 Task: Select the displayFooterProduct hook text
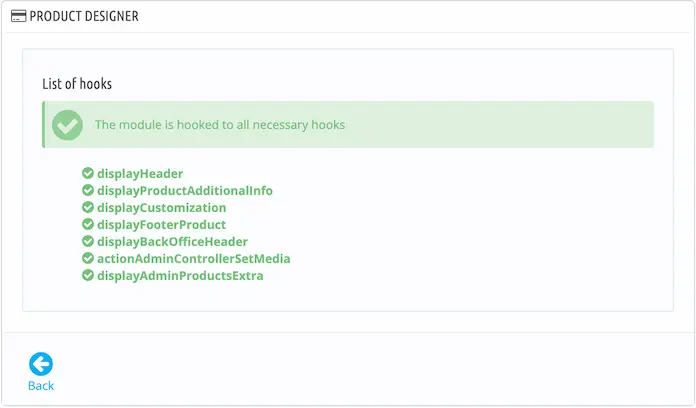(x=162, y=225)
